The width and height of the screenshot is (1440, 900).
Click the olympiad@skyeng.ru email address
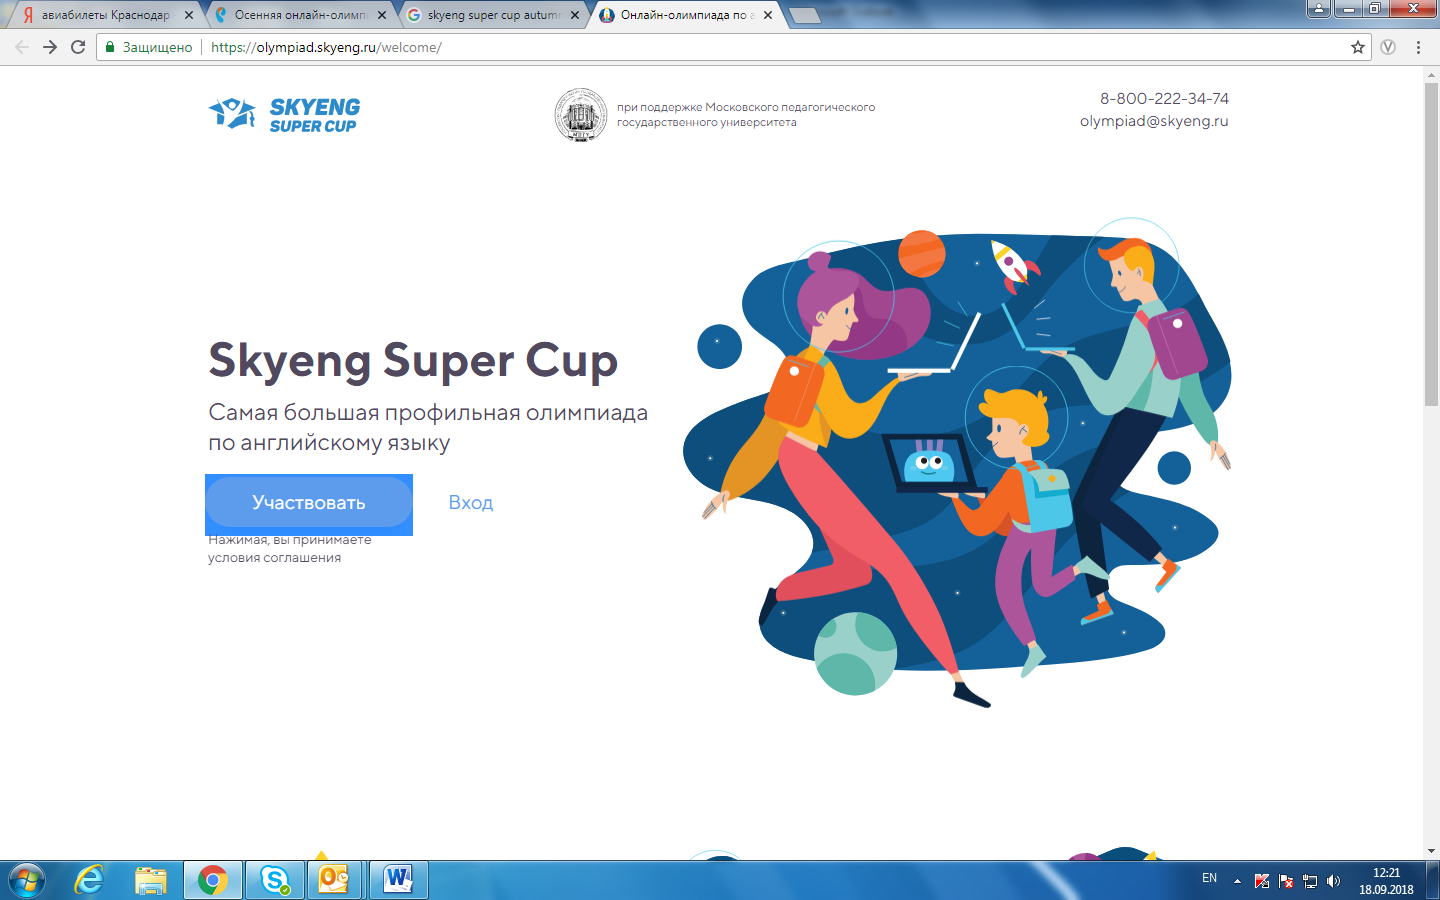(1154, 121)
